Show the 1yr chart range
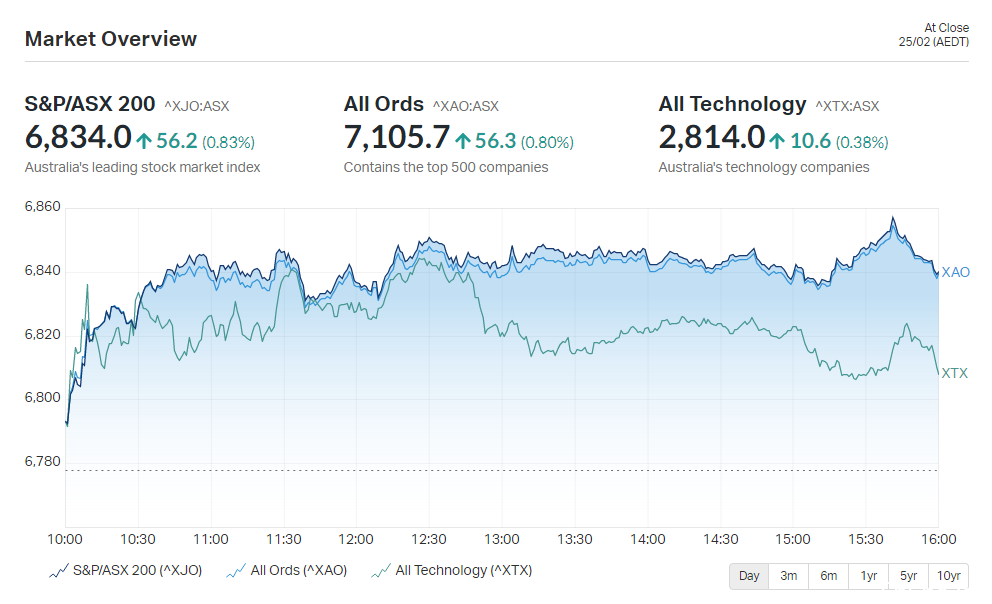The image size is (992, 604). pos(869,576)
